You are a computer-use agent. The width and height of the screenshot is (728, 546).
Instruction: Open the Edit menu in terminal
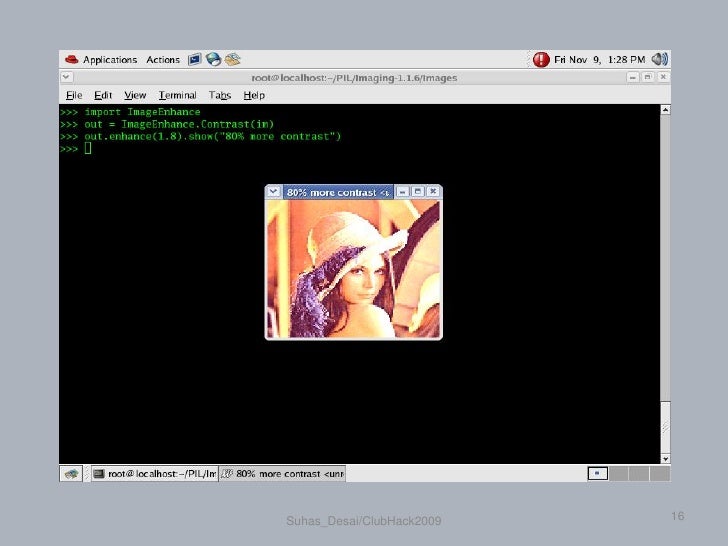click(103, 95)
